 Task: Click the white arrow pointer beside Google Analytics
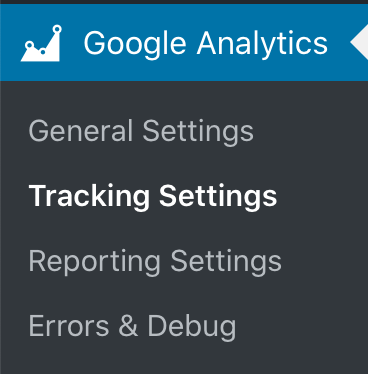359,43
